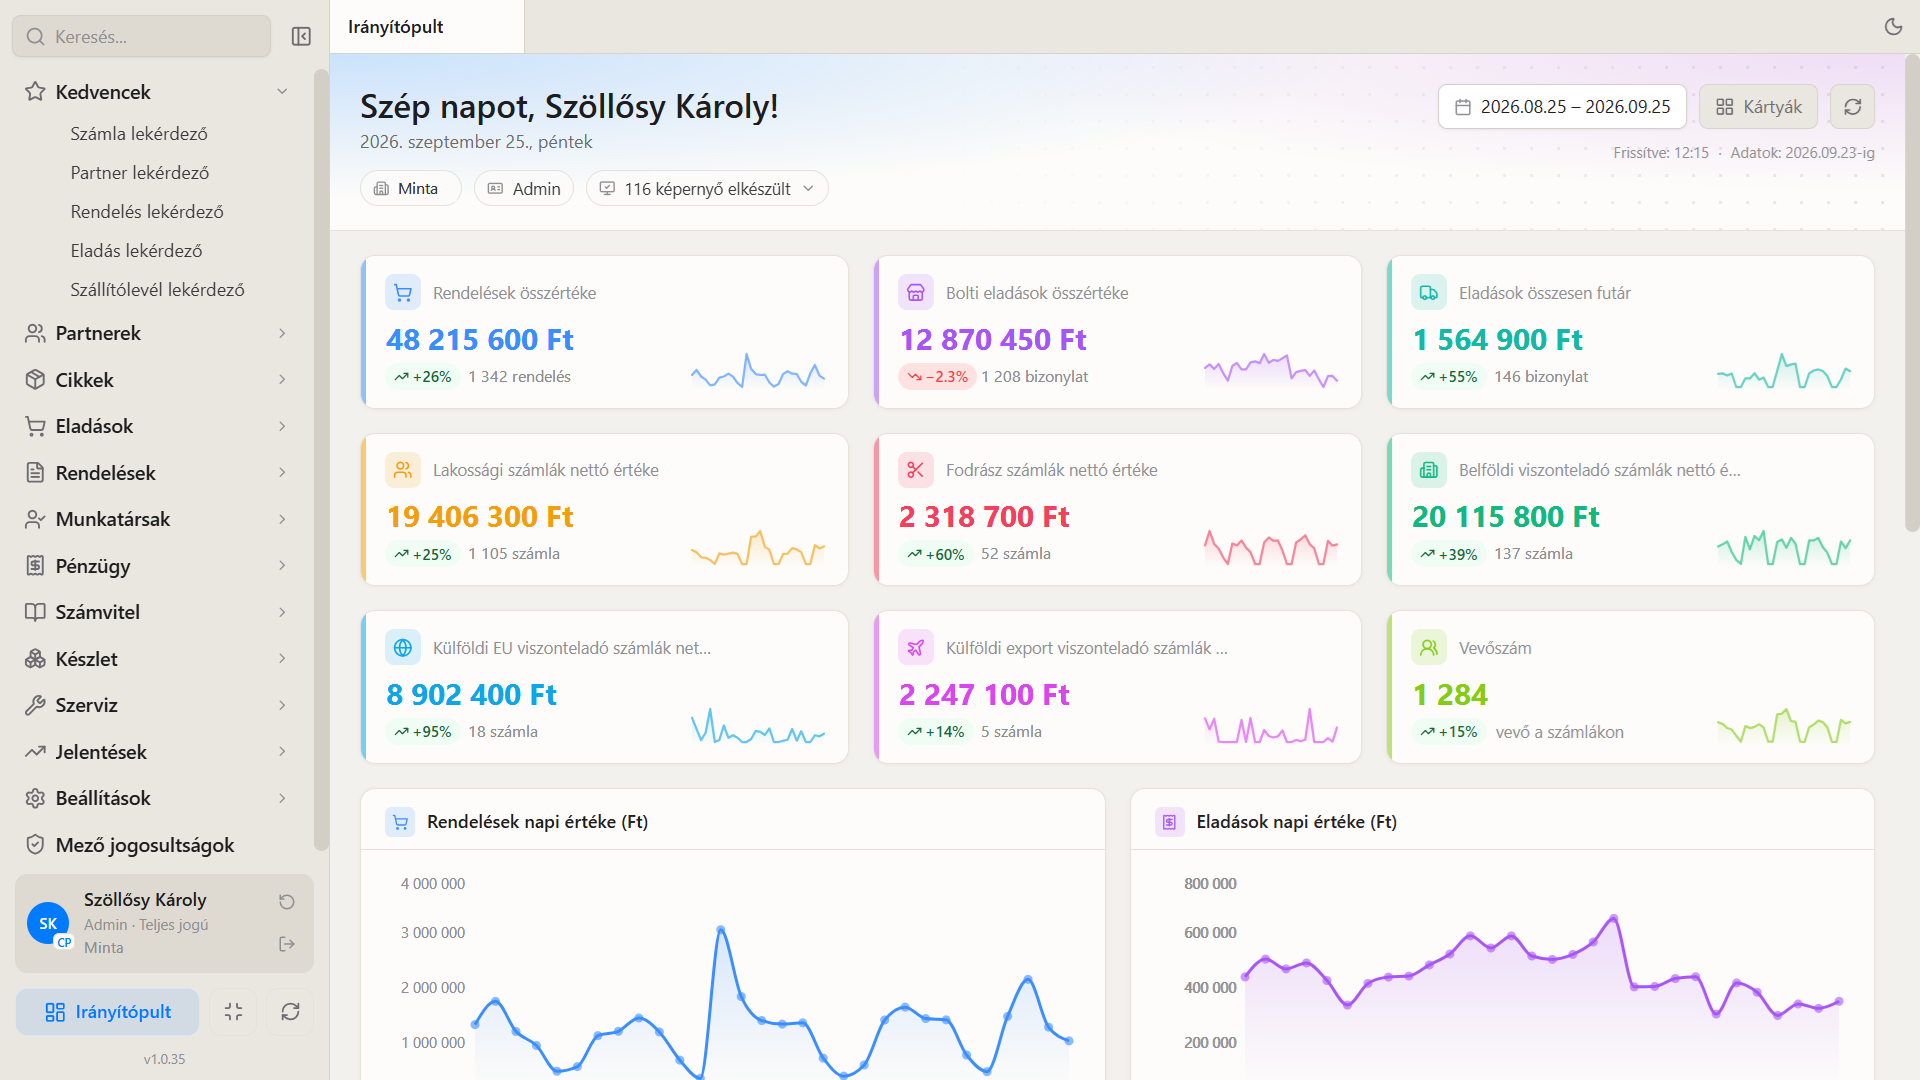Click the Beállítások gear icon
The width and height of the screenshot is (1920, 1080).
pos(35,798)
